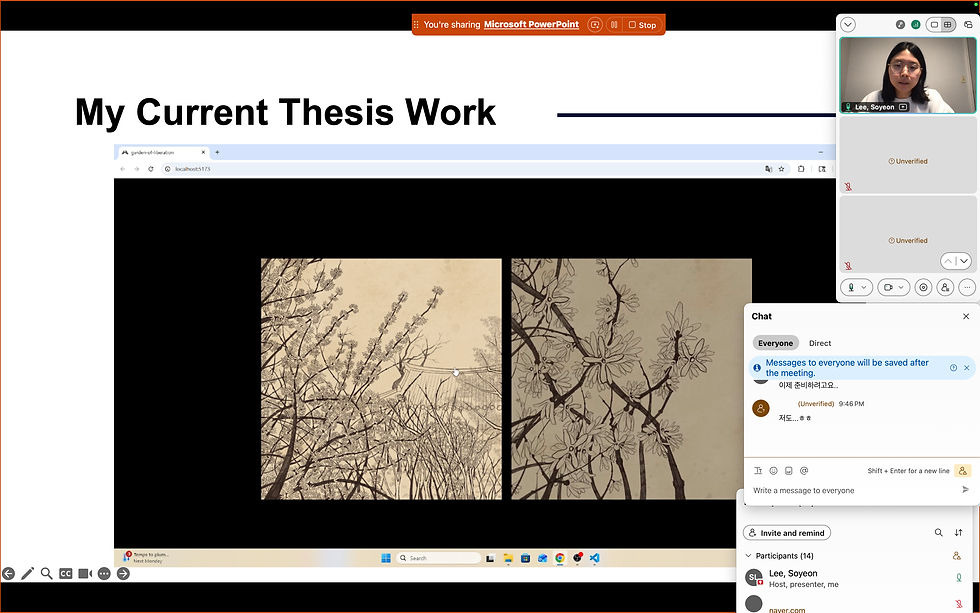This screenshot has width=980, height=613.
Task: Stop sharing Microsoft PowerPoint
Action: pos(642,25)
